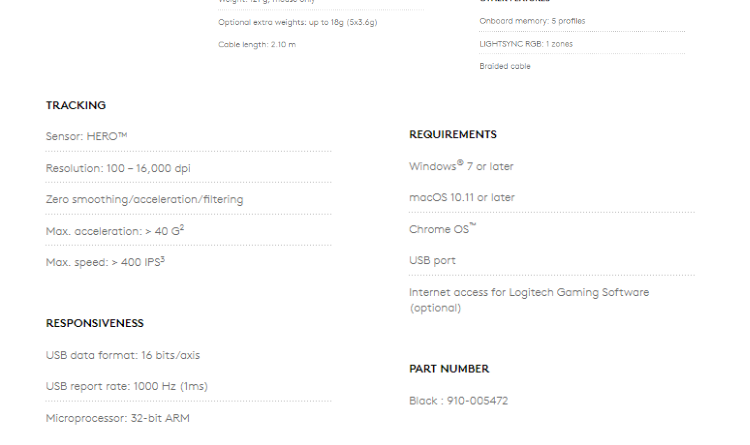750x445 pixels.
Task: Click Zero smoothing/acceleration/filtering text
Action: (x=144, y=200)
